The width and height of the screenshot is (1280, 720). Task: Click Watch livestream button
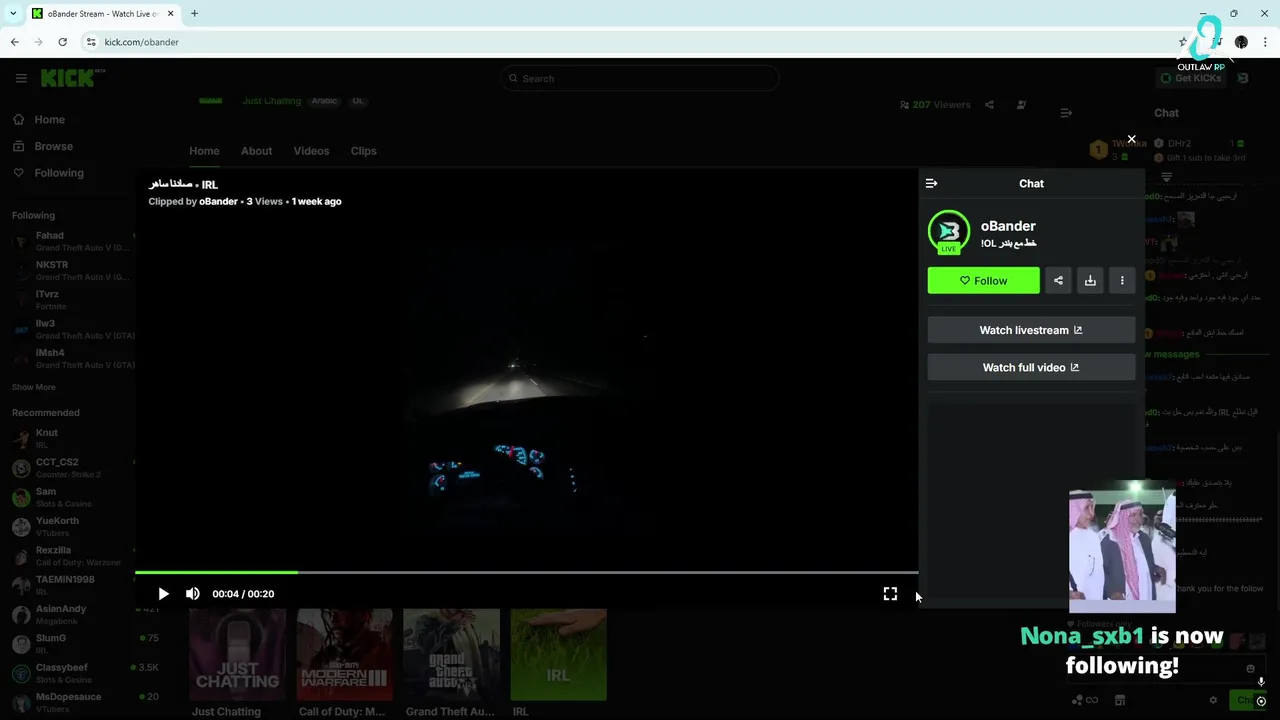click(1031, 330)
